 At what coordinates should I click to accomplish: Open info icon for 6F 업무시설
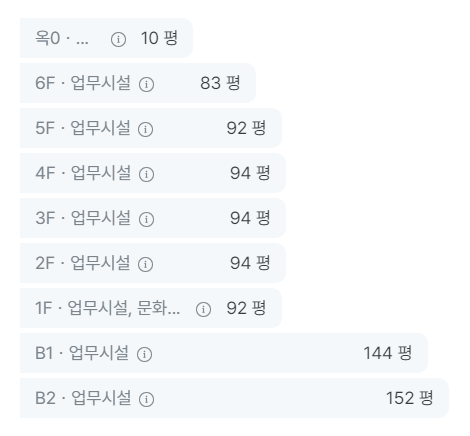(x=146, y=84)
